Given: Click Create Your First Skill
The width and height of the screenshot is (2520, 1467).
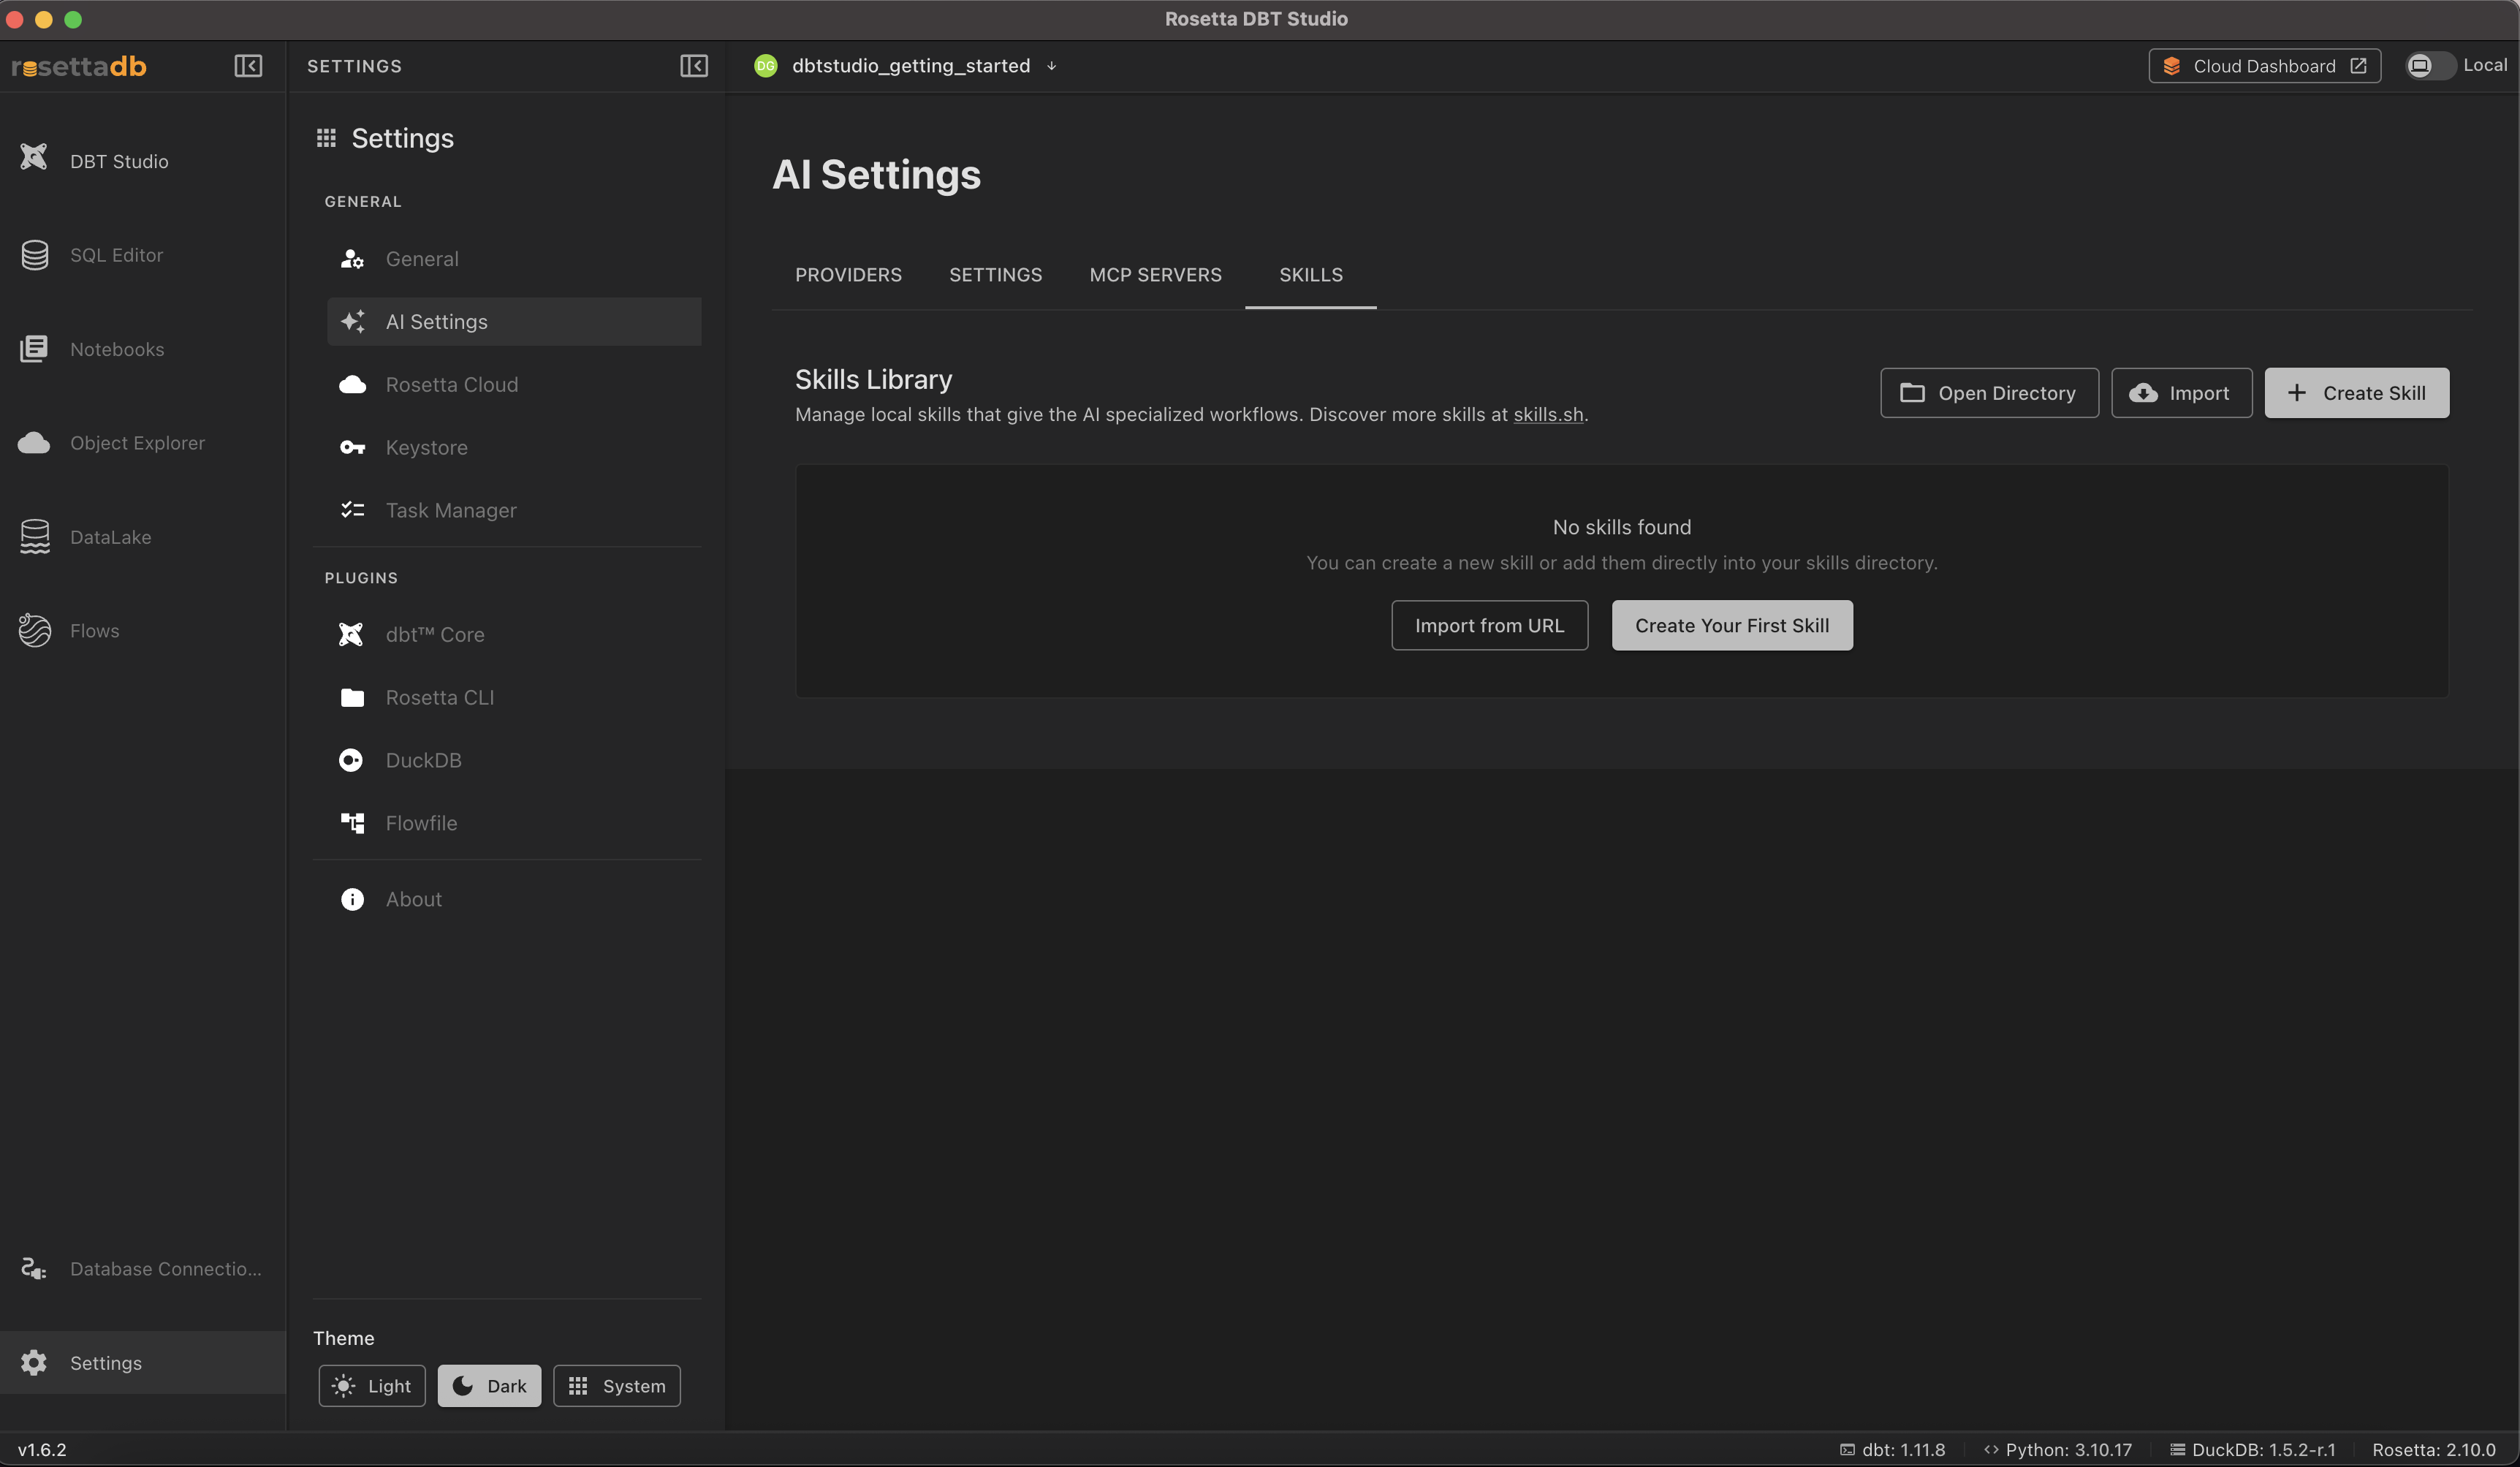Looking at the screenshot, I should pos(1732,626).
